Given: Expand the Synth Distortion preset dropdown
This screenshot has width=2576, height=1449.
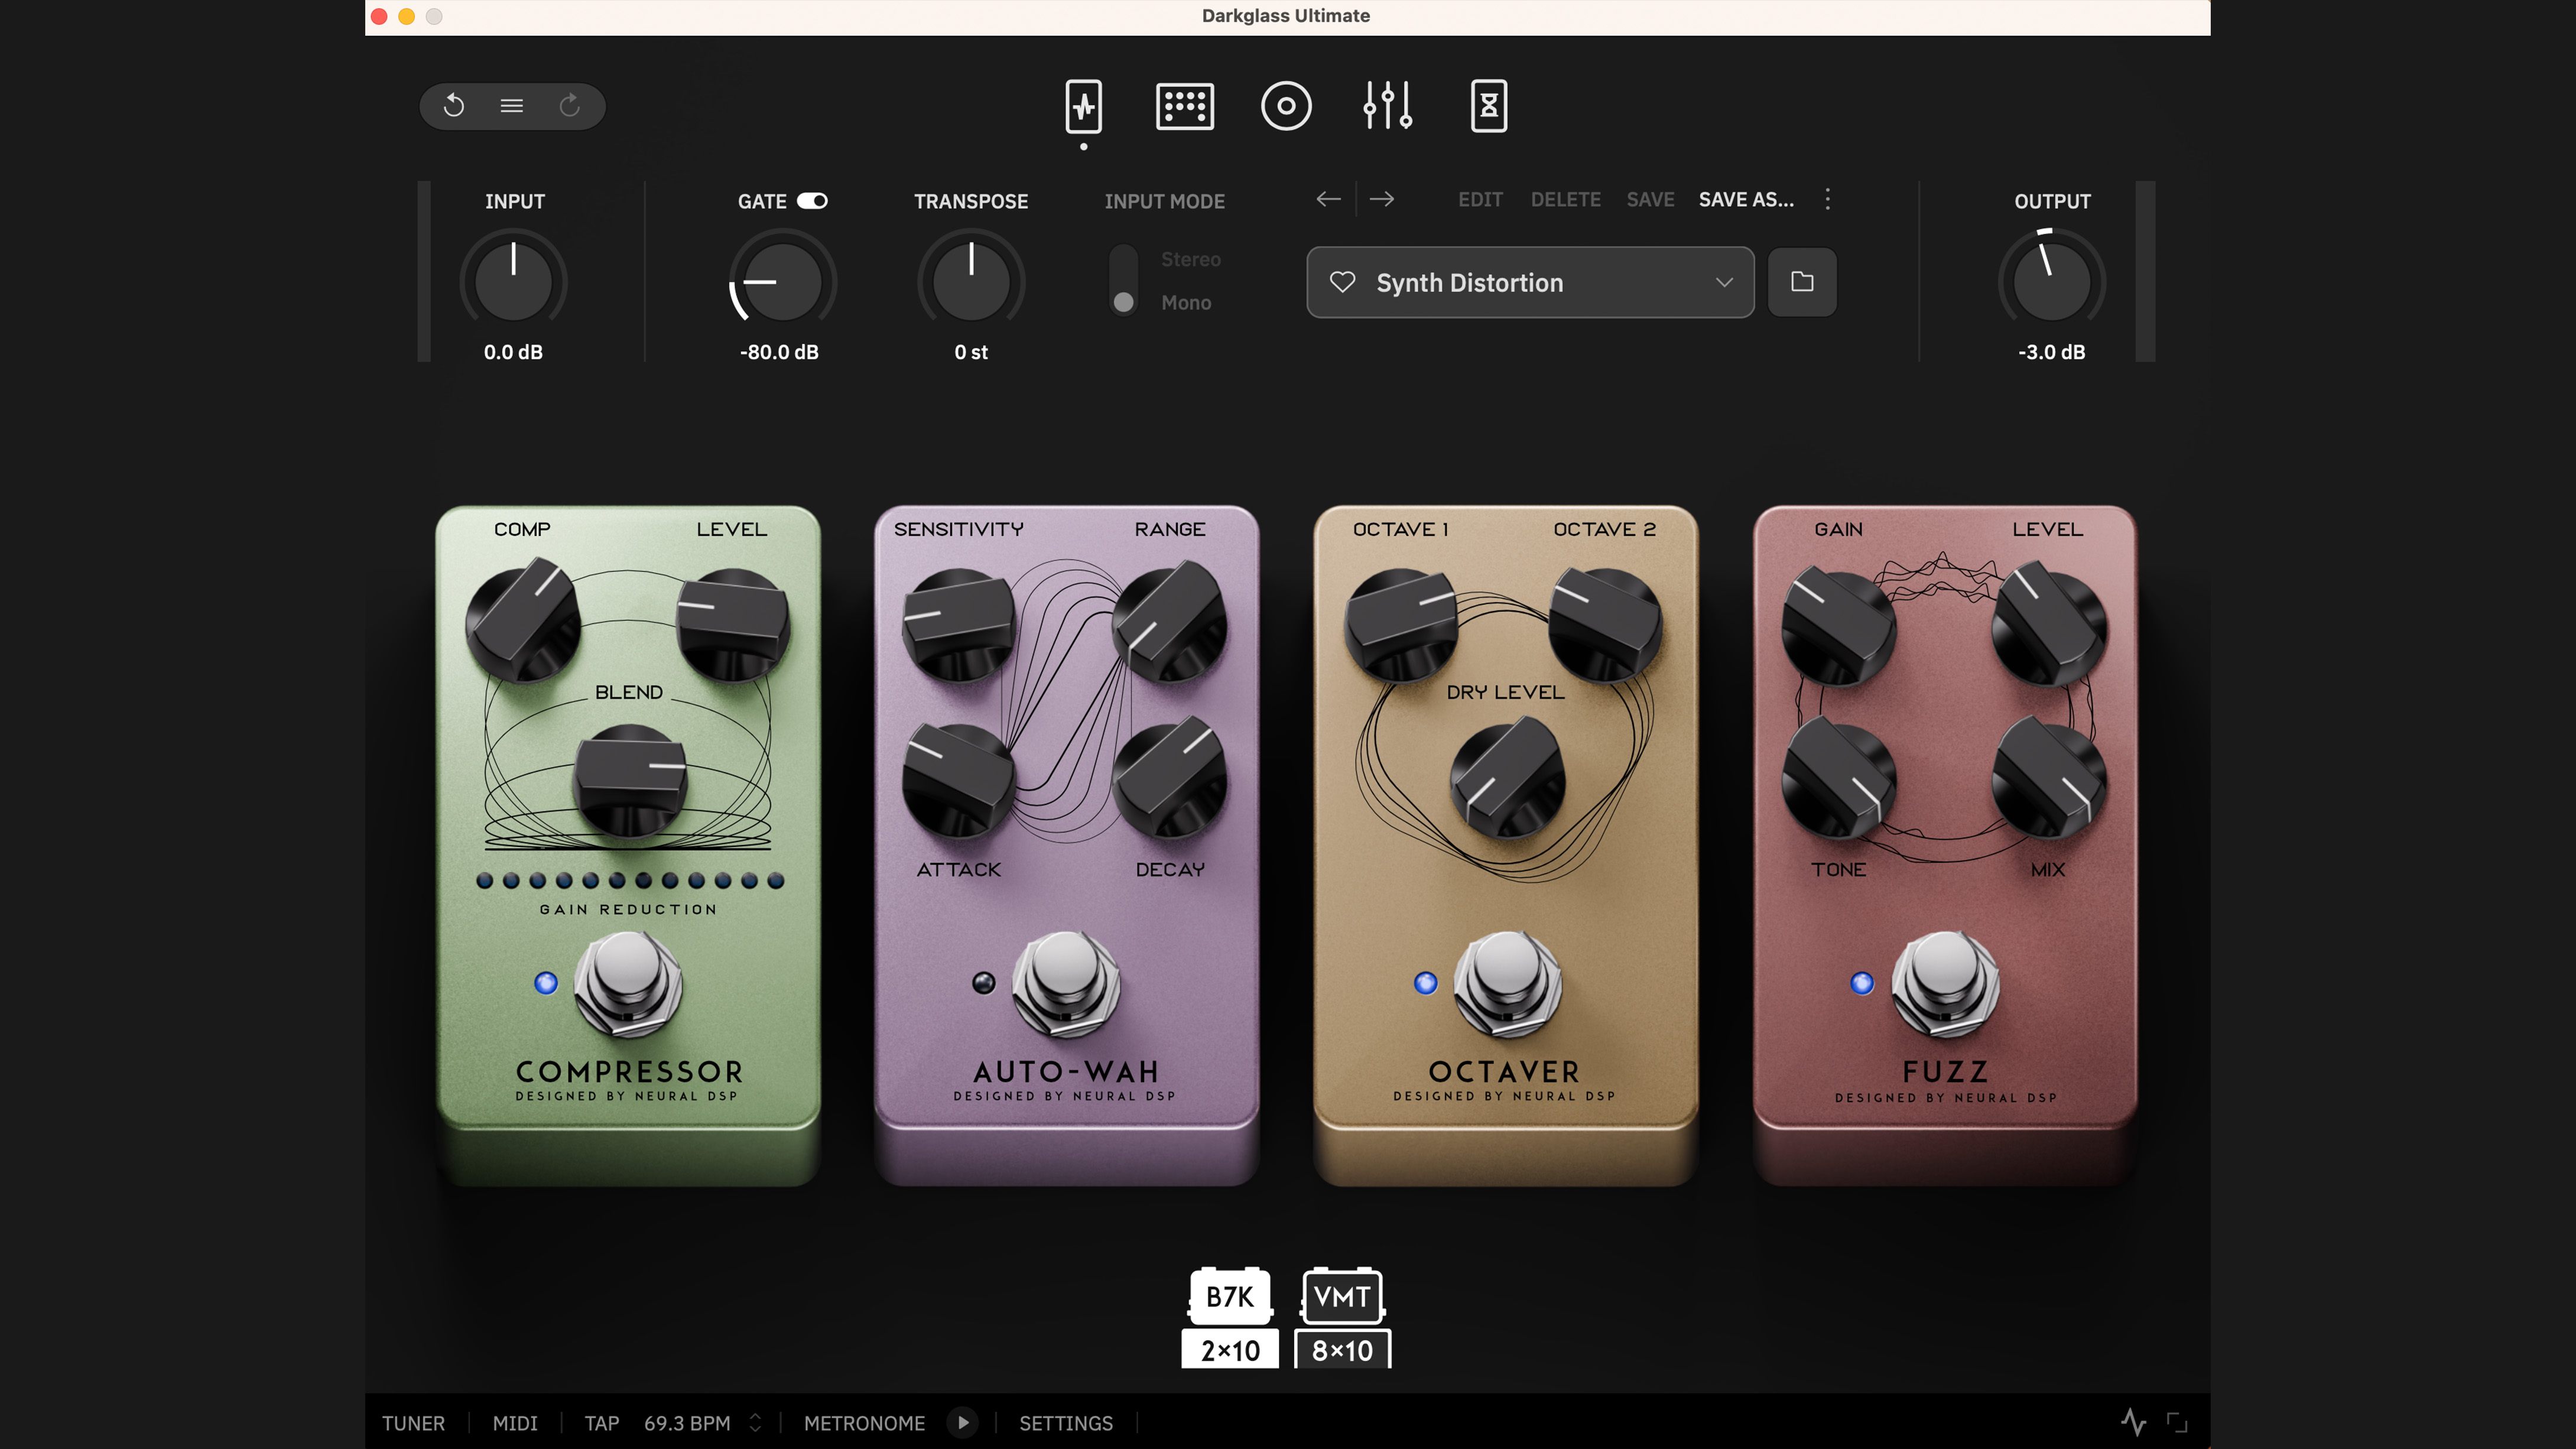Looking at the screenshot, I should (1724, 282).
